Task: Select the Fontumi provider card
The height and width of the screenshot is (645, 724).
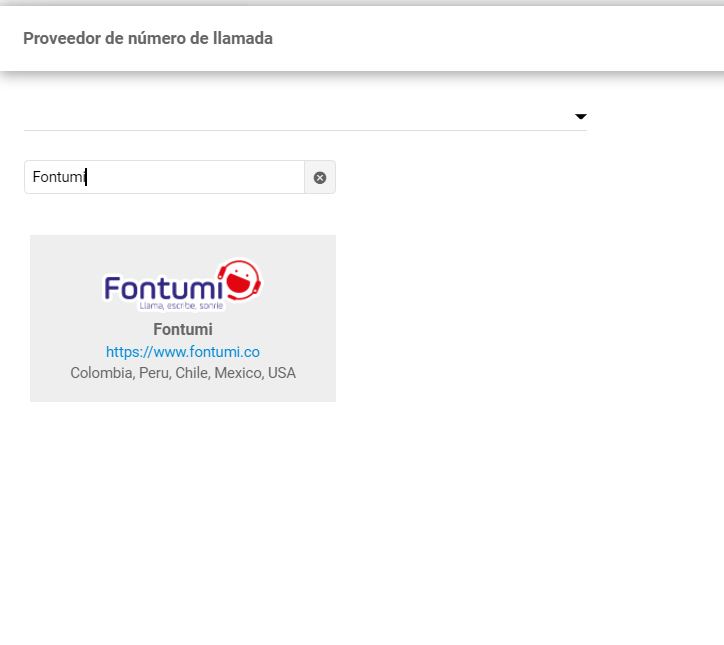Action: 183,318
